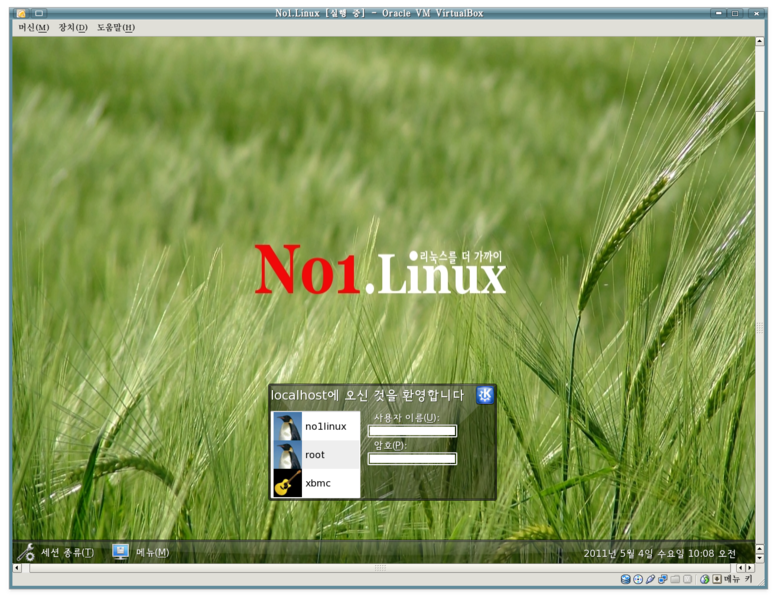Open the 머신(M) menu

[x=34, y=27]
